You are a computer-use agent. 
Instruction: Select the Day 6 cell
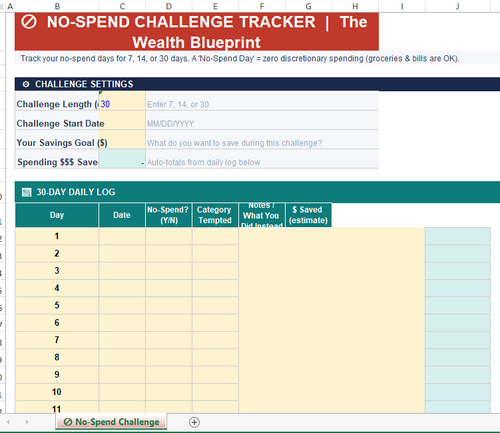coord(57,323)
